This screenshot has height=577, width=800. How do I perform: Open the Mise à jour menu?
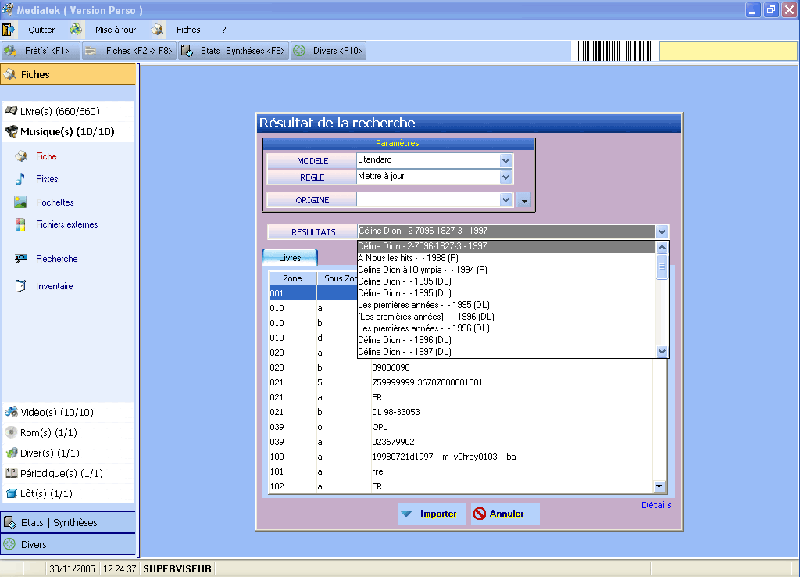[x=115, y=30]
